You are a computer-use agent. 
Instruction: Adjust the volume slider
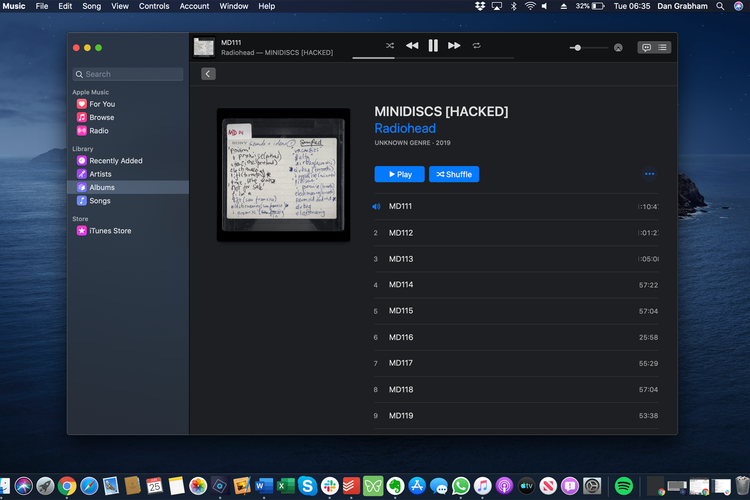(589, 48)
